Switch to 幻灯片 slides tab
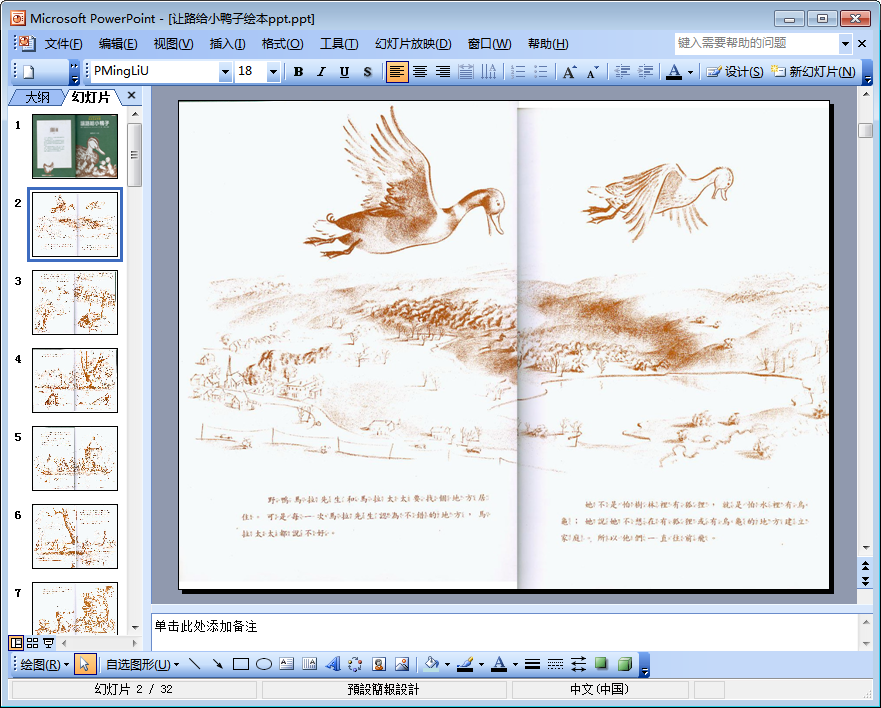This screenshot has height=708, width=881. (90, 97)
